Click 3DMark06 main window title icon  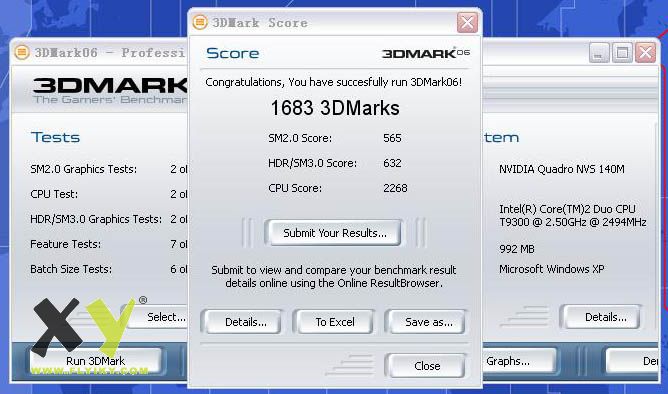click(x=22, y=52)
